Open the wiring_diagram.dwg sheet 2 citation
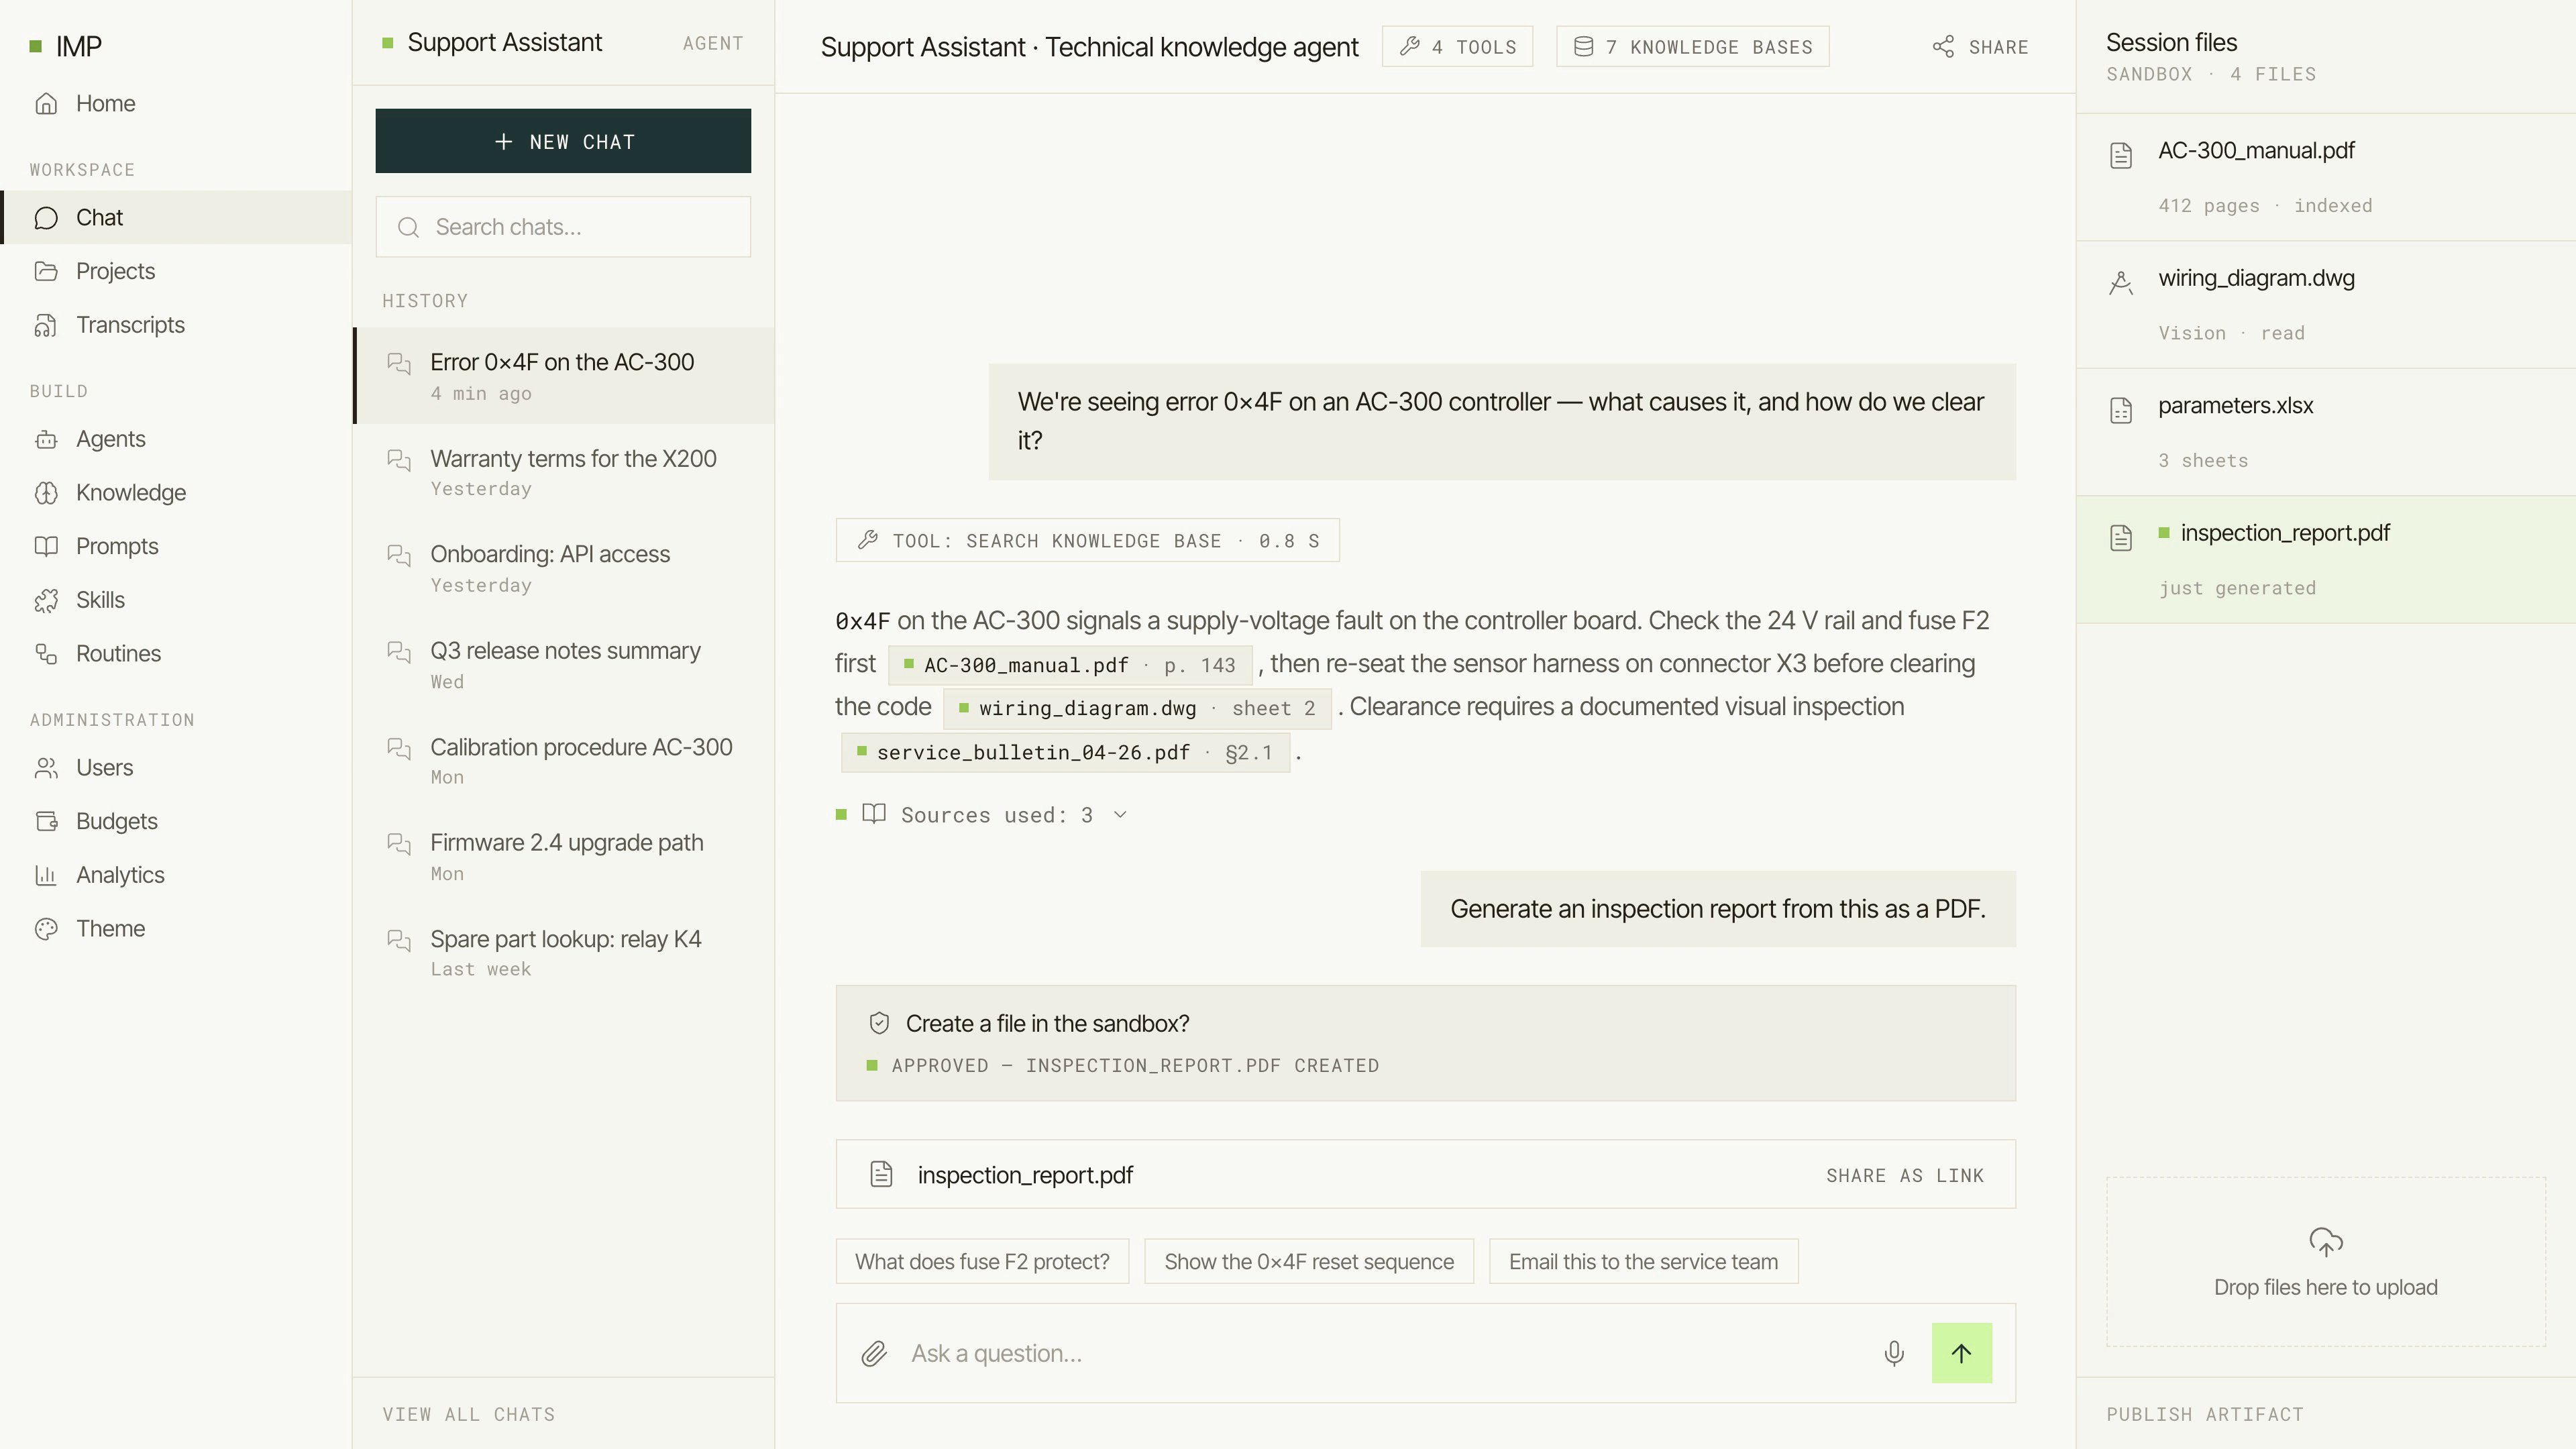The height and width of the screenshot is (1449, 2576). click(1137, 708)
